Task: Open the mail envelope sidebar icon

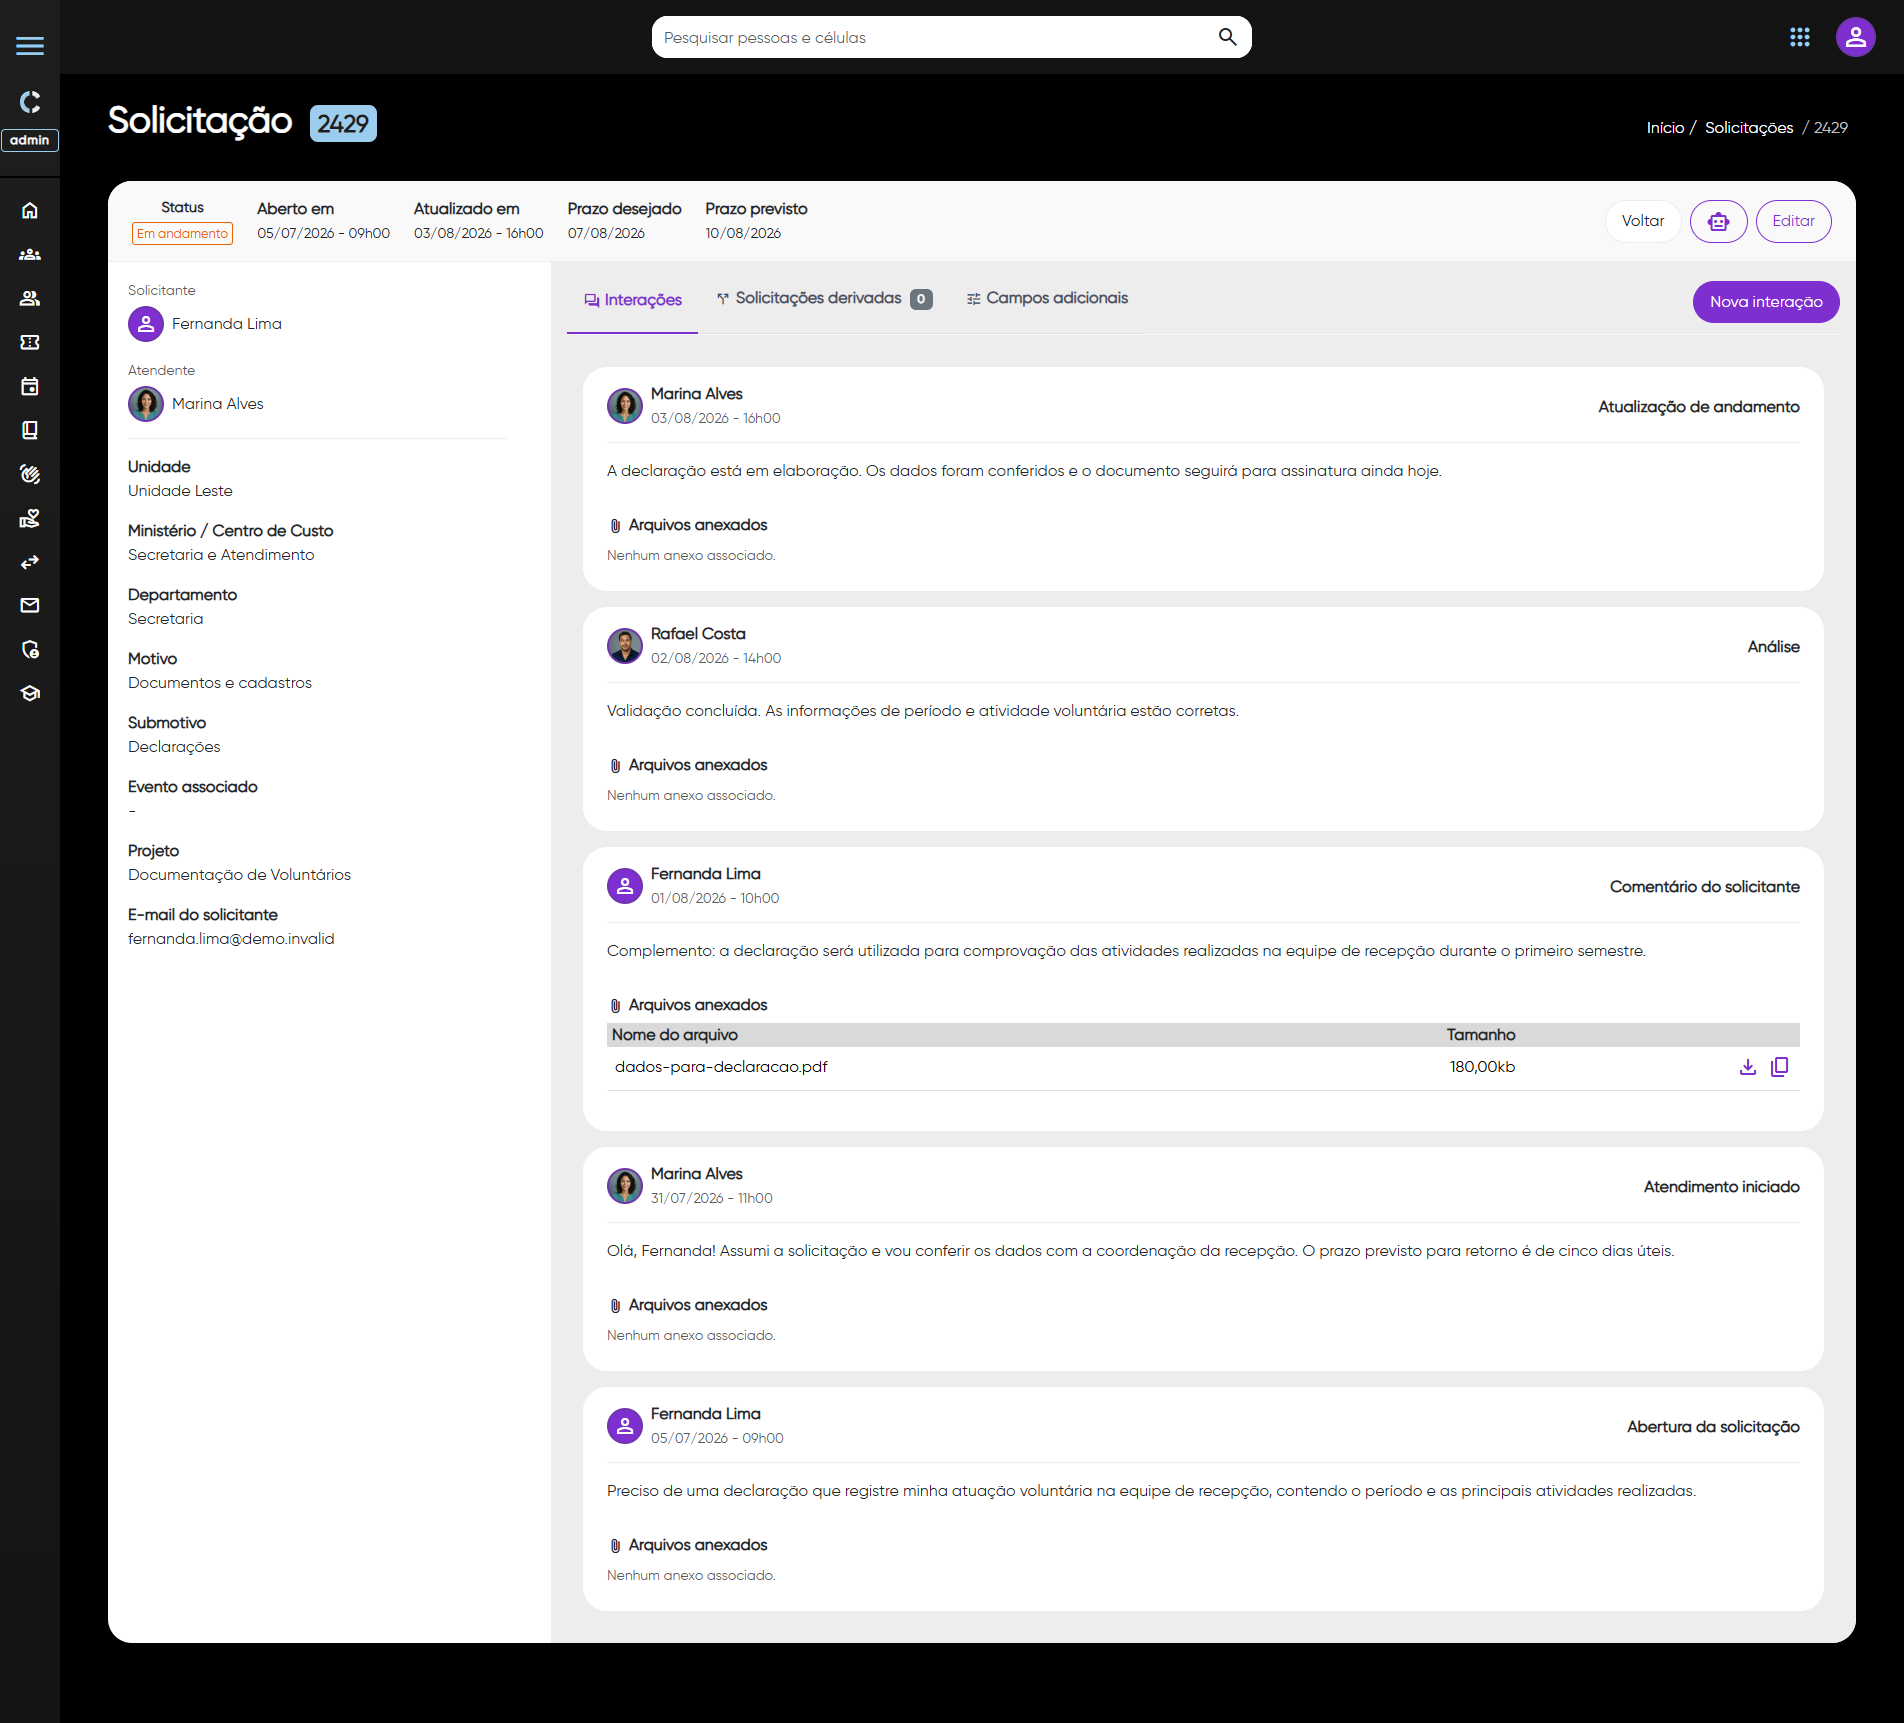Action: (x=30, y=605)
